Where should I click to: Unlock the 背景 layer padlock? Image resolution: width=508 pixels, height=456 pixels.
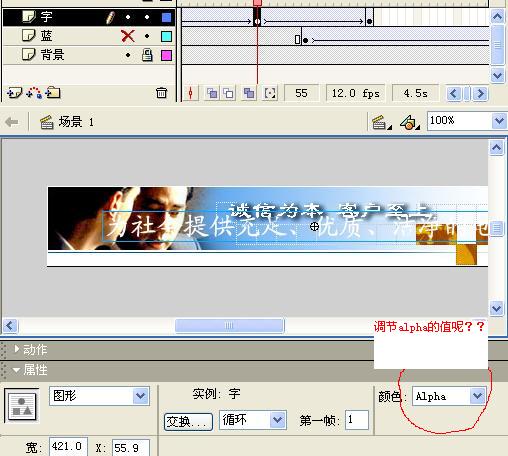(x=147, y=55)
